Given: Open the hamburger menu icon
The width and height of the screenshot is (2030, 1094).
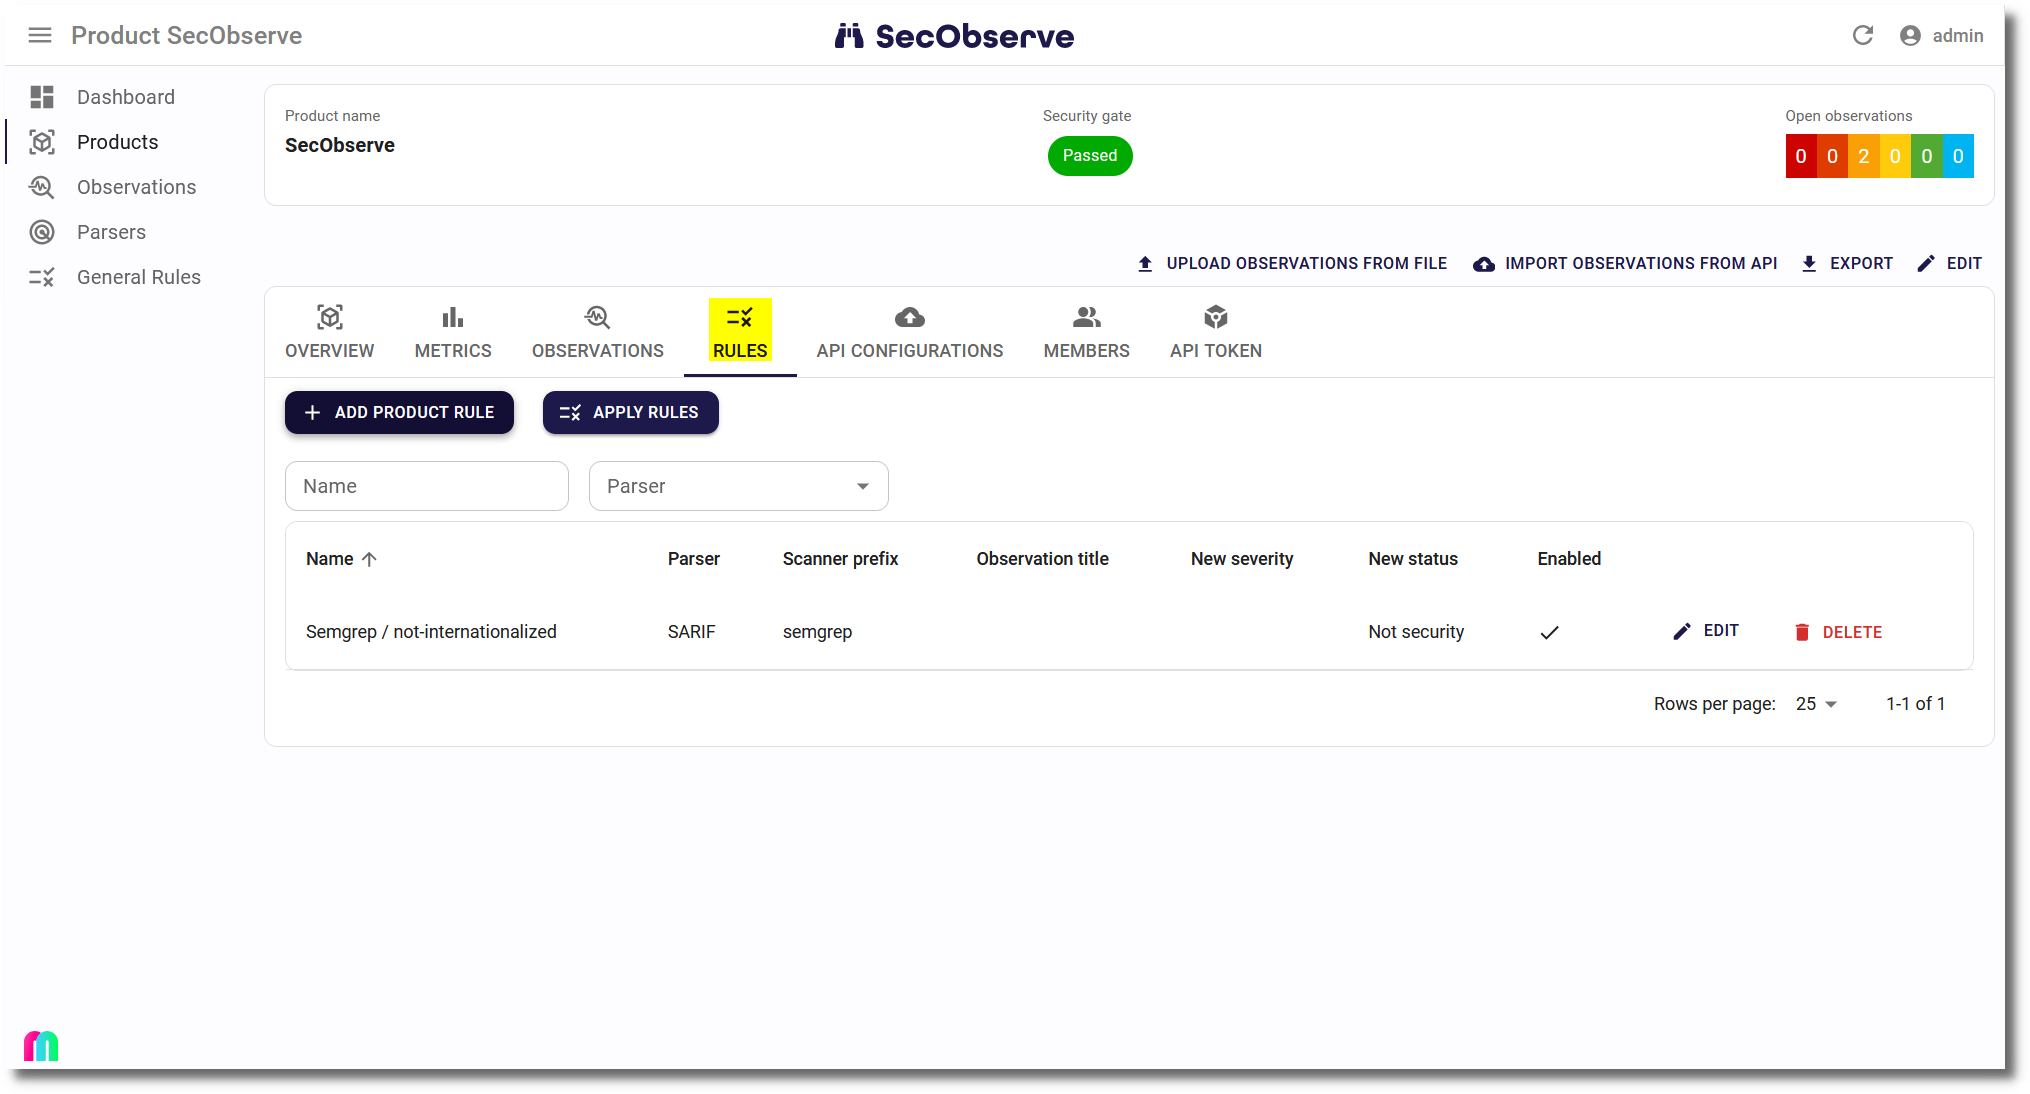Looking at the screenshot, I should pos(40,36).
